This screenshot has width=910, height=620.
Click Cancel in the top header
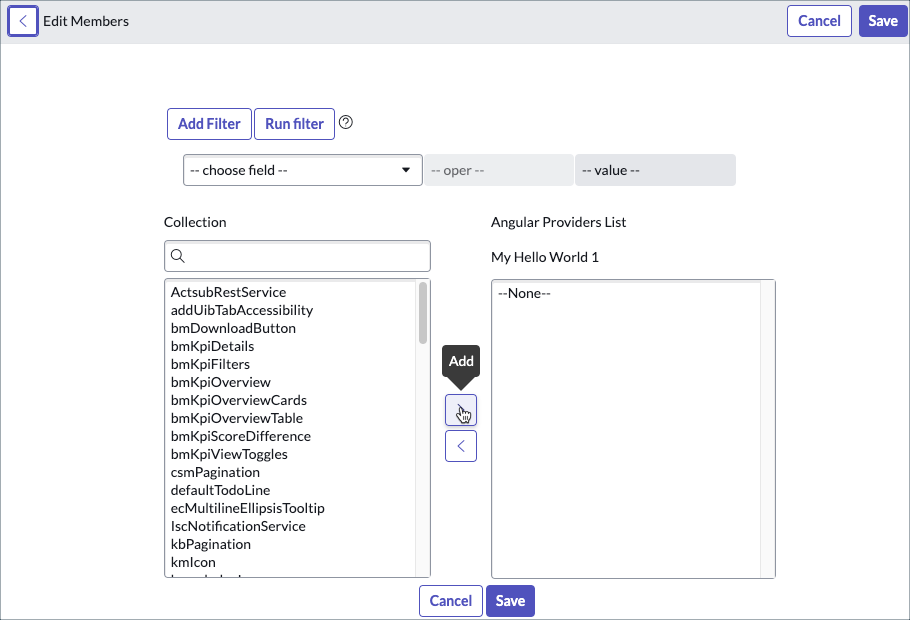pos(819,20)
